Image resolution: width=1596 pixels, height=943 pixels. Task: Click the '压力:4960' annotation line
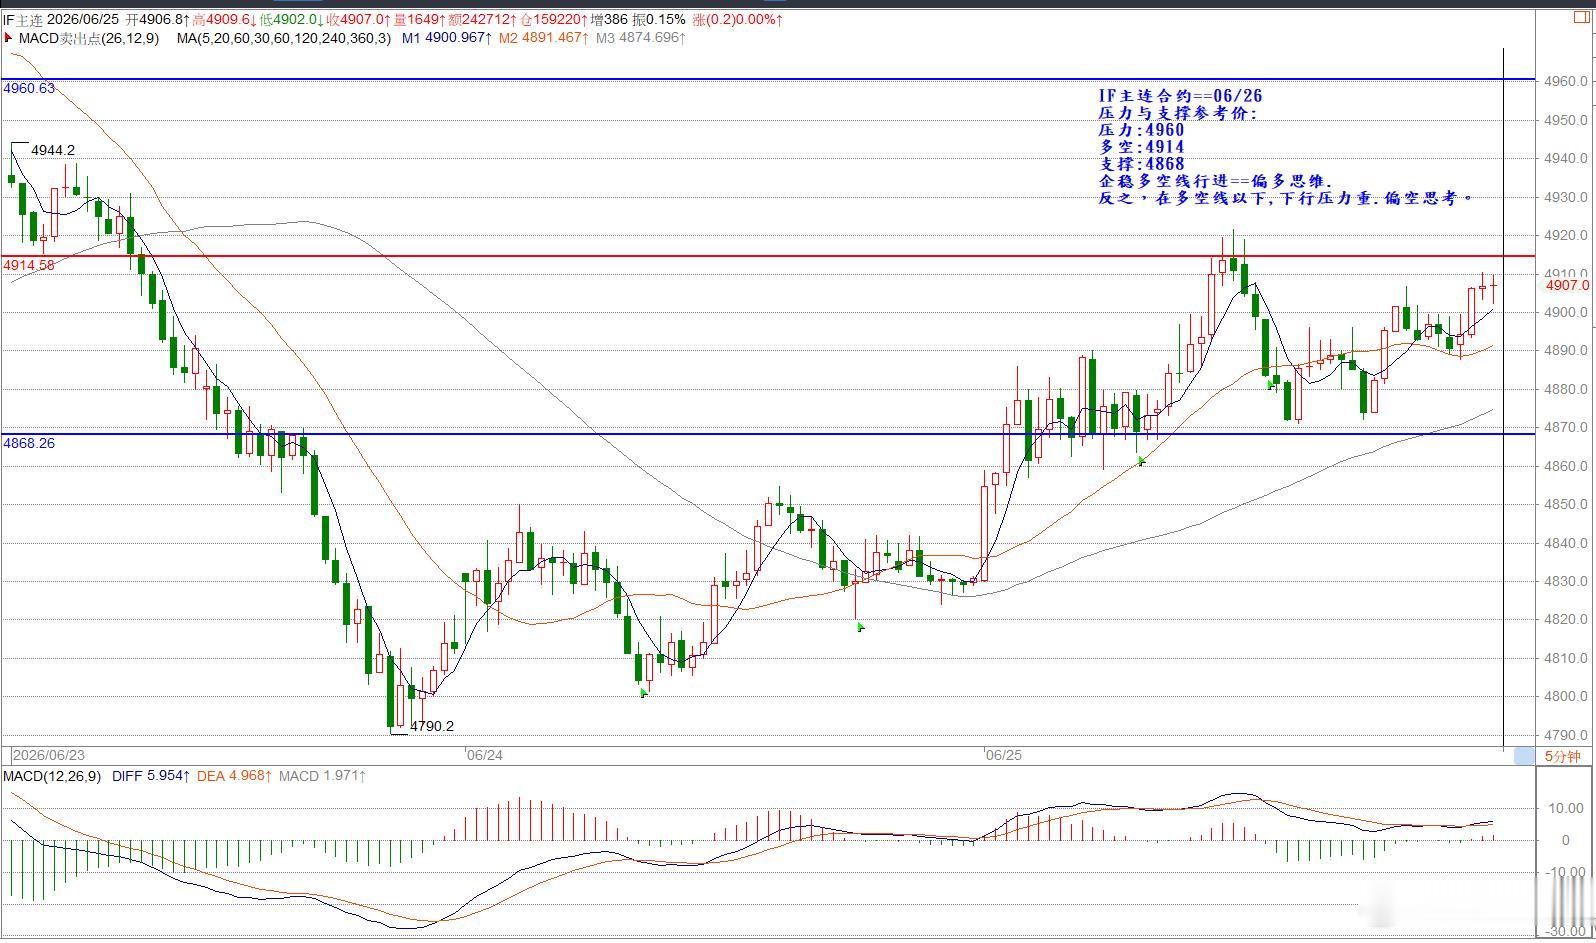coord(1141,130)
